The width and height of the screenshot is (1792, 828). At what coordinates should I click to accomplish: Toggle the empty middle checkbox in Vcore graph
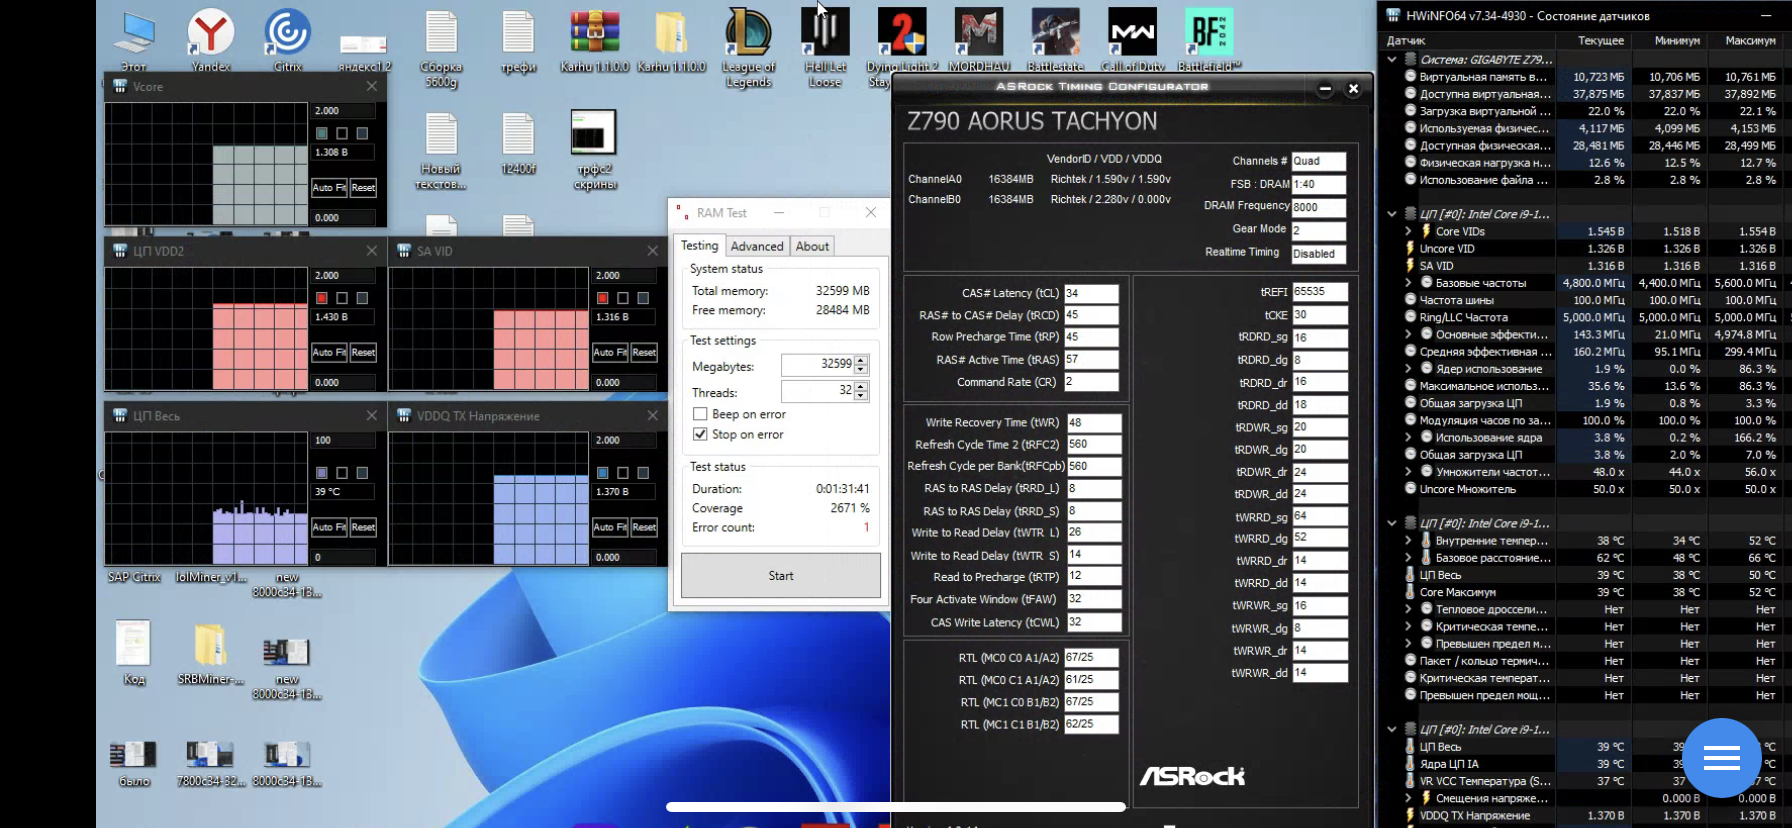tap(342, 133)
